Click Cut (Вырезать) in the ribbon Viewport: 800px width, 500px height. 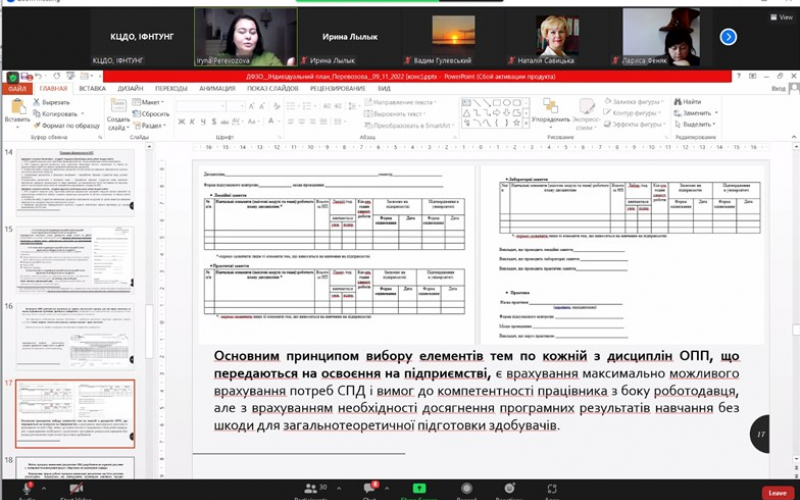[x=54, y=102]
